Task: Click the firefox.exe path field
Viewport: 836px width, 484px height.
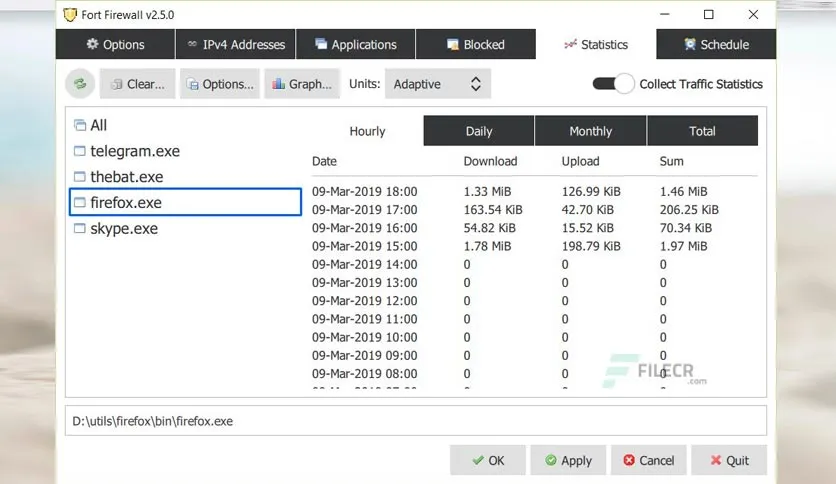Action: [x=416, y=421]
